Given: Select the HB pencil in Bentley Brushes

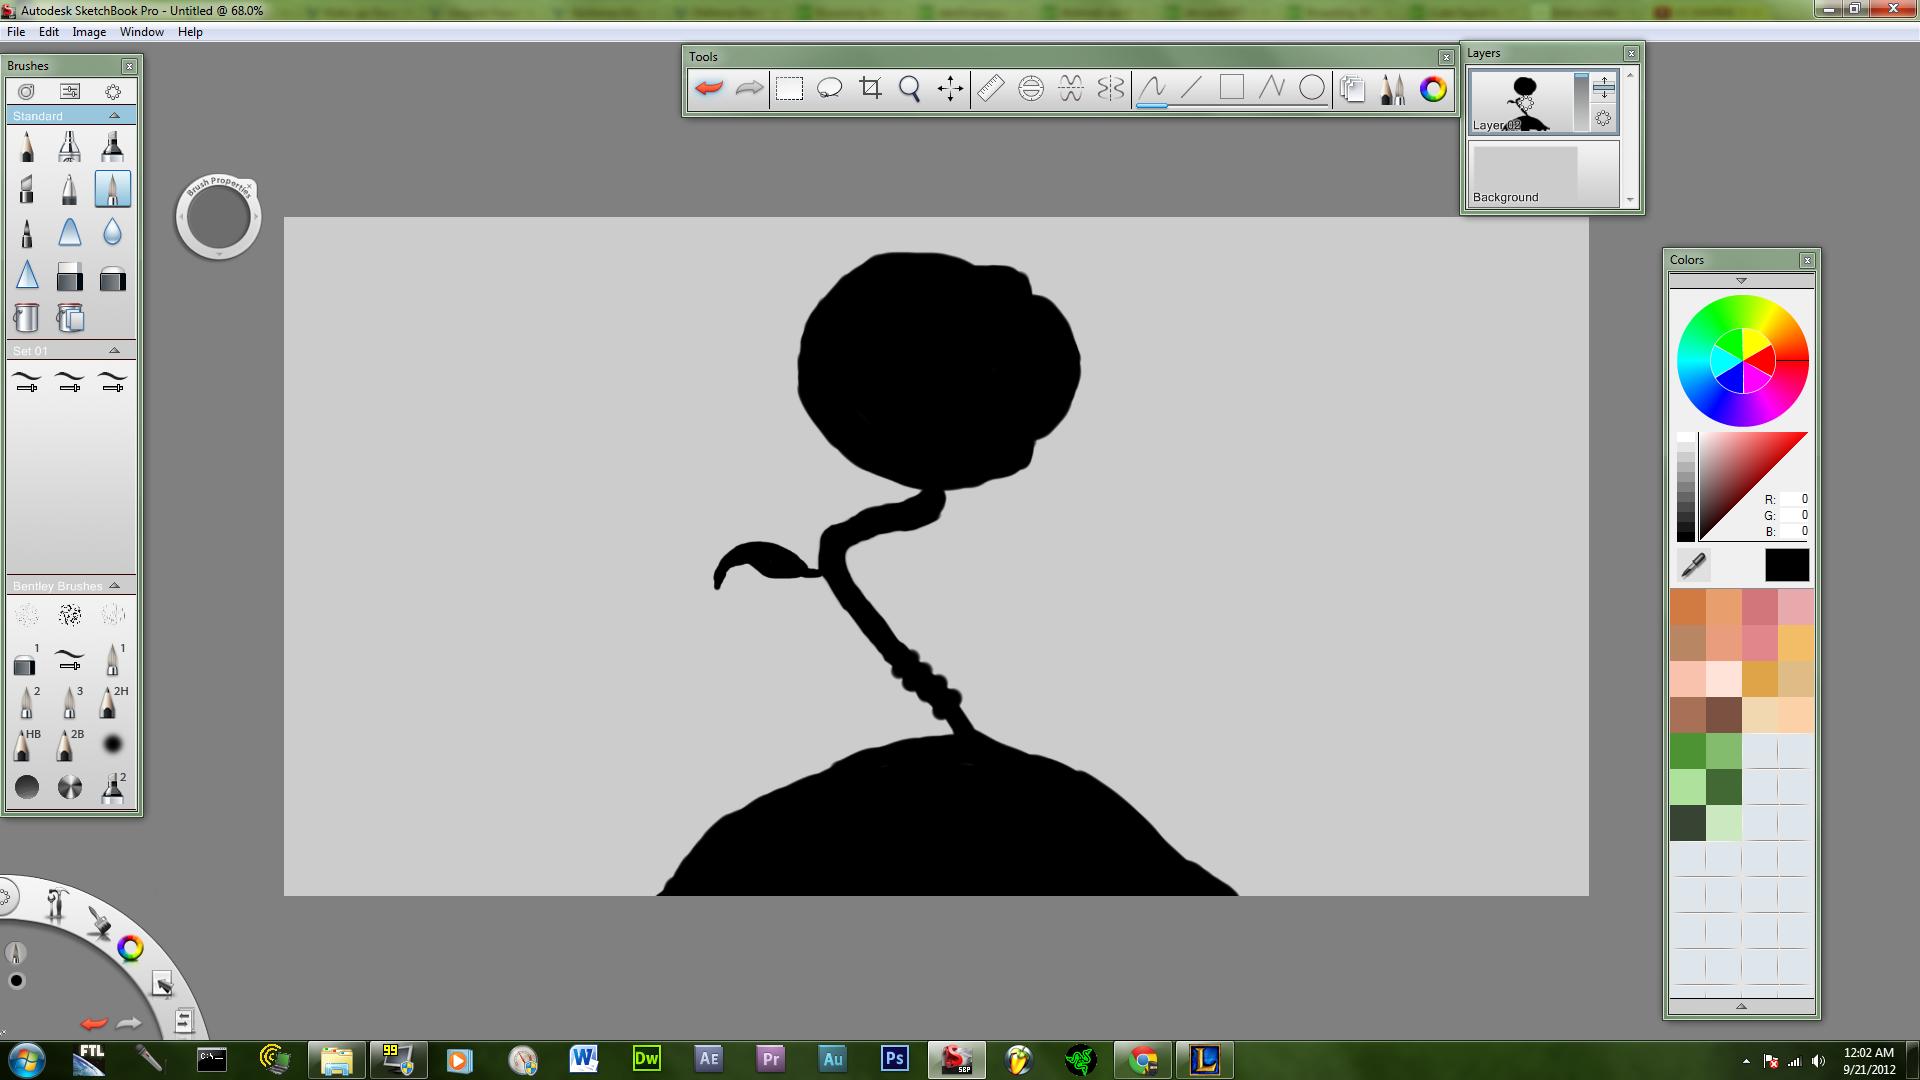Looking at the screenshot, I should pyautogui.click(x=27, y=745).
